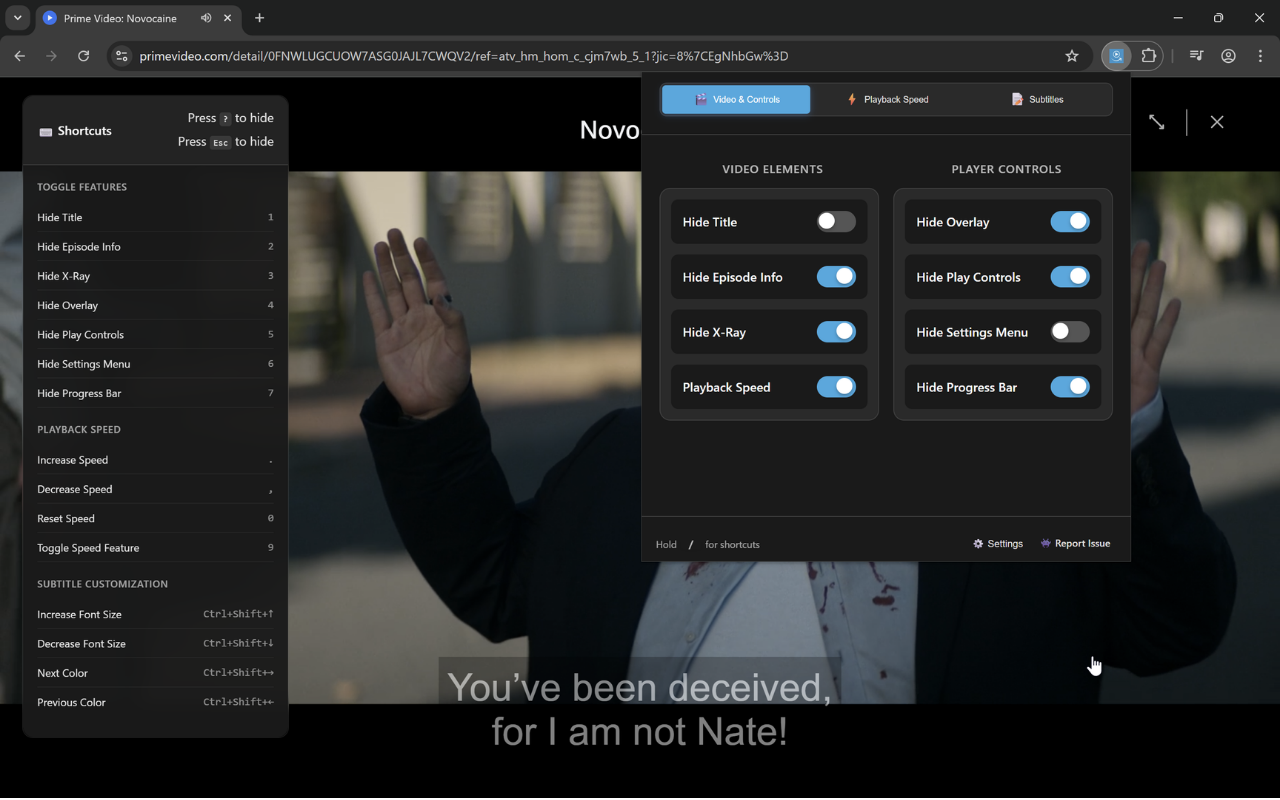Disable the Hide X-Ray toggle
Image resolution: width=1280 pixels, height=800 pixels.
(x=837, y=331)
